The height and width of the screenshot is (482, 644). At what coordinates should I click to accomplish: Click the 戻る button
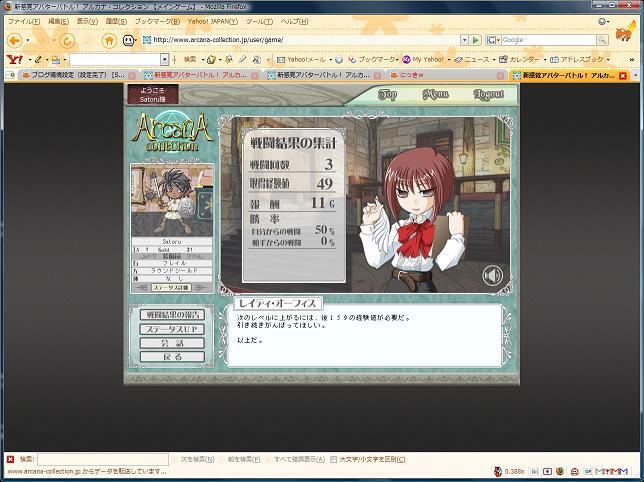[x=172, y=357]
